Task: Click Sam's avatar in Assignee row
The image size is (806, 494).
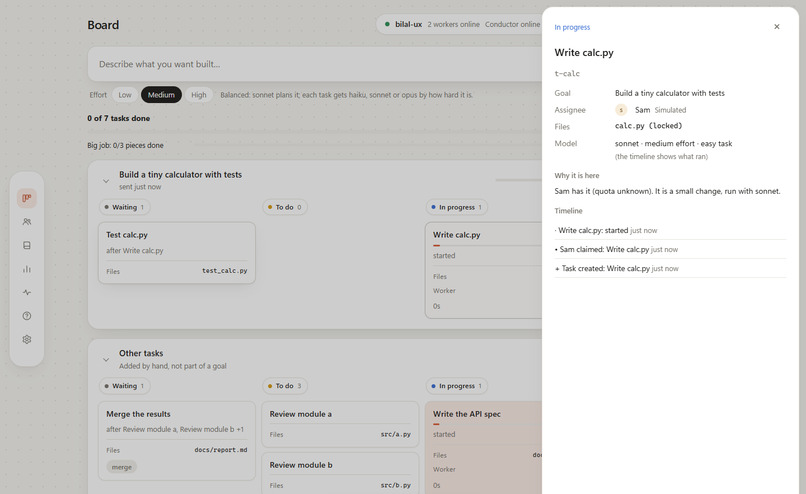Action: coord(621,110)
